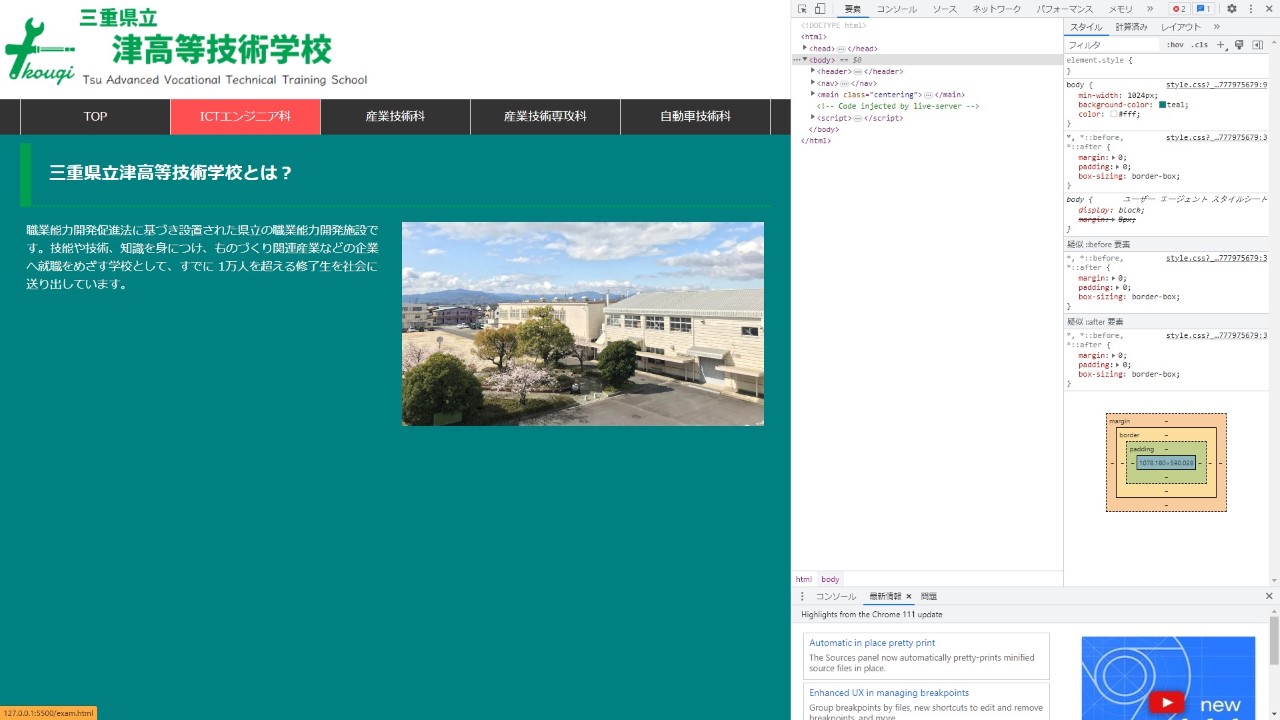
Task: Open the Automatic in place pretty print link
Action: tap(872, 643)
